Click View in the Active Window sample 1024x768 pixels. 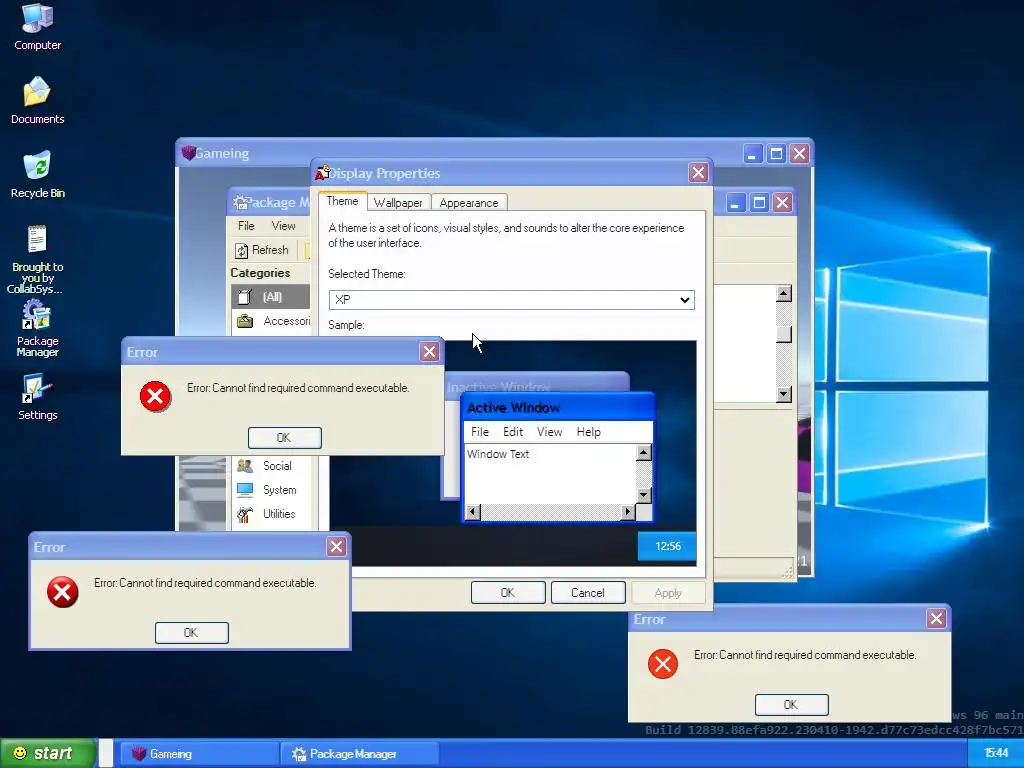(x=549, y=432)
